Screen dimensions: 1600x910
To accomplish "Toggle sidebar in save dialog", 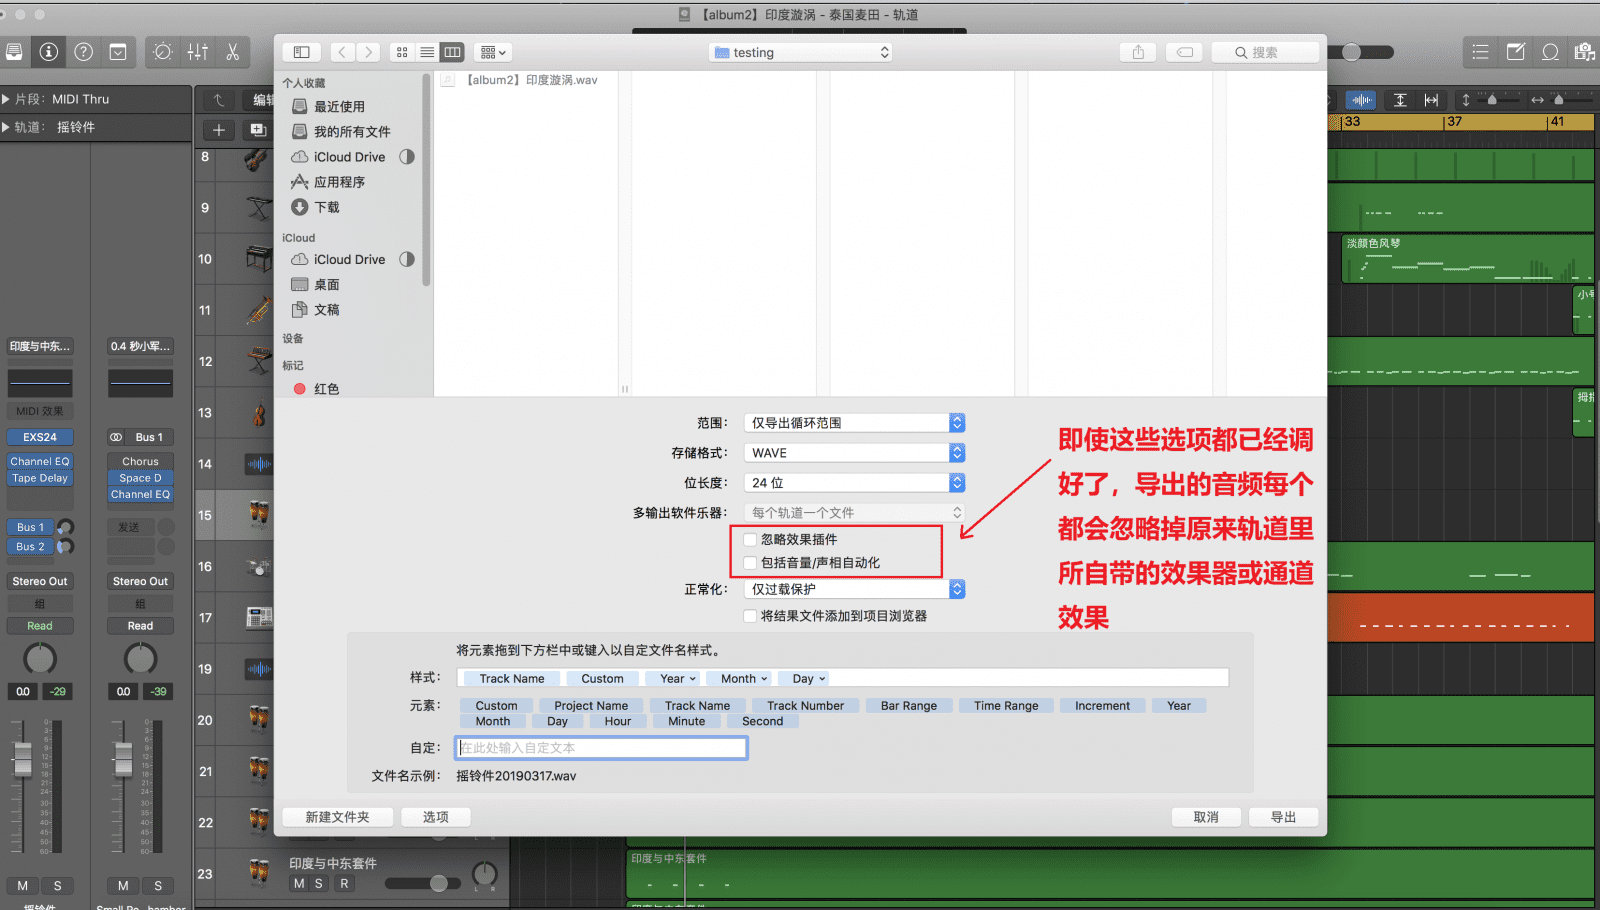I will click(301, 52).
